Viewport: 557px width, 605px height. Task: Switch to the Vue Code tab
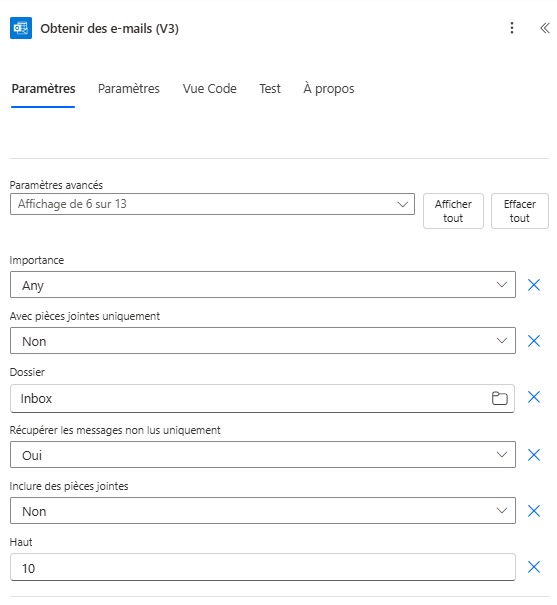click(x=209, y=89)
